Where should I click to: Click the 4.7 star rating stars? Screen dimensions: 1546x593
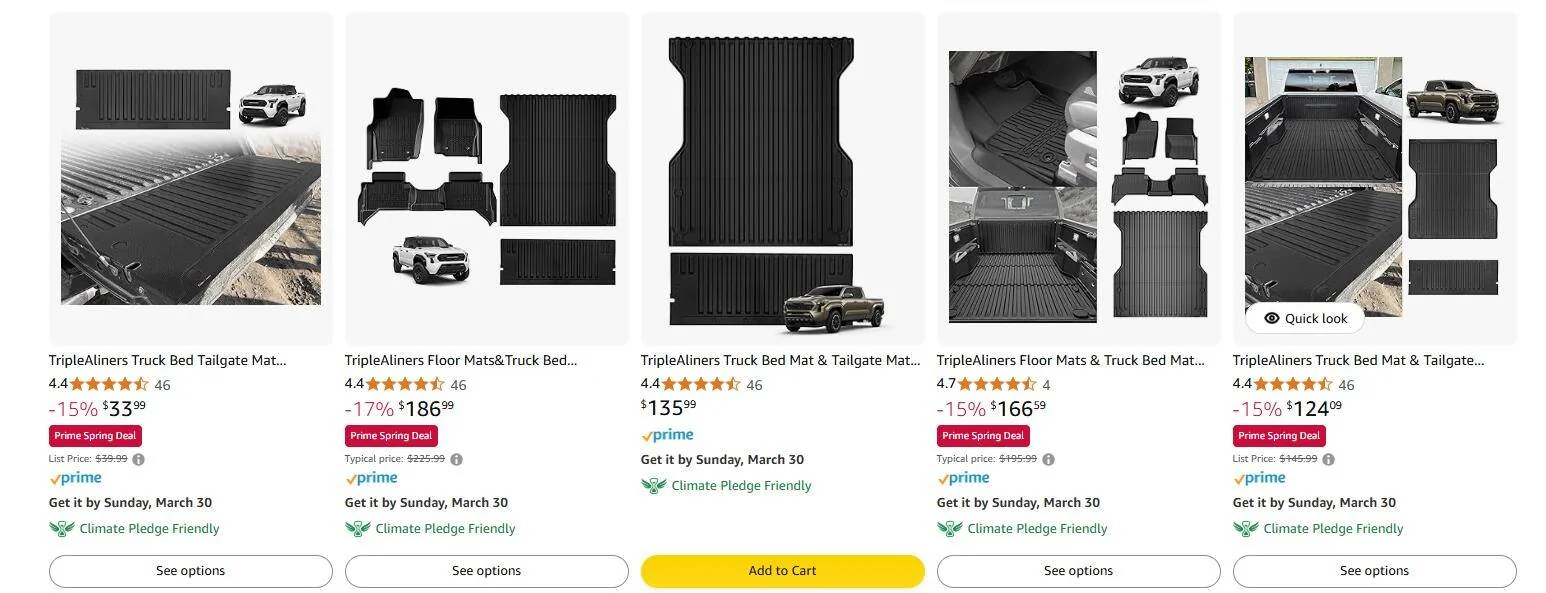click(997, 385)
